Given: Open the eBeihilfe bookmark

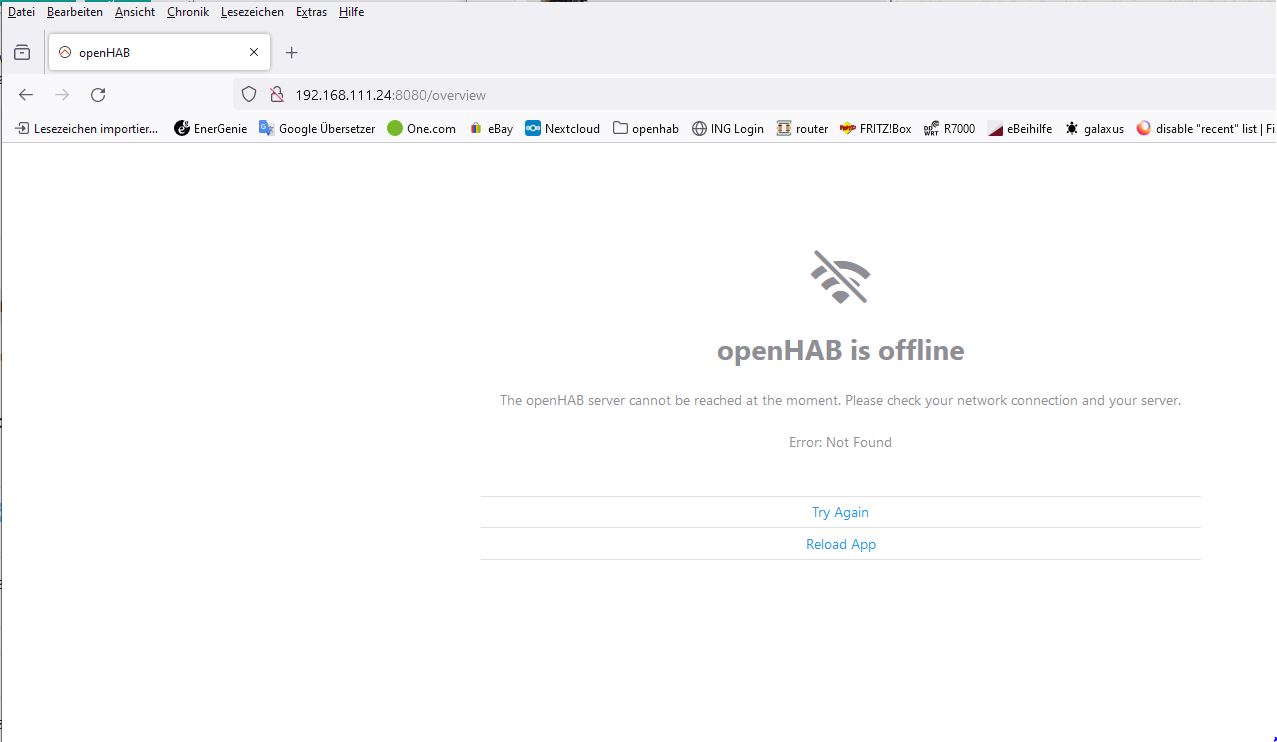Looking at the screenshot, I should (x=1020, y=128).
